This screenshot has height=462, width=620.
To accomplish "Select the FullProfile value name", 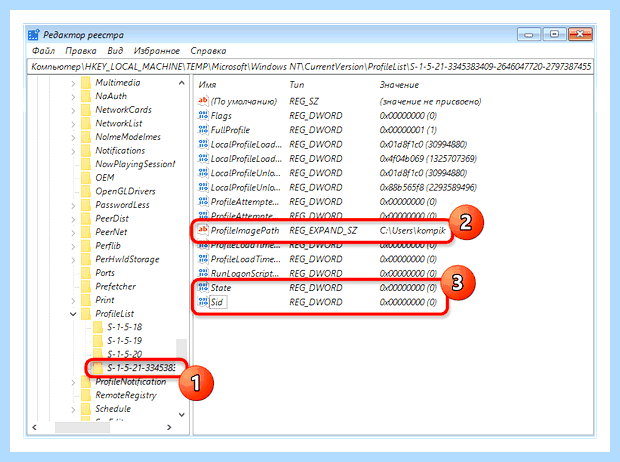I will pos(230,130).
